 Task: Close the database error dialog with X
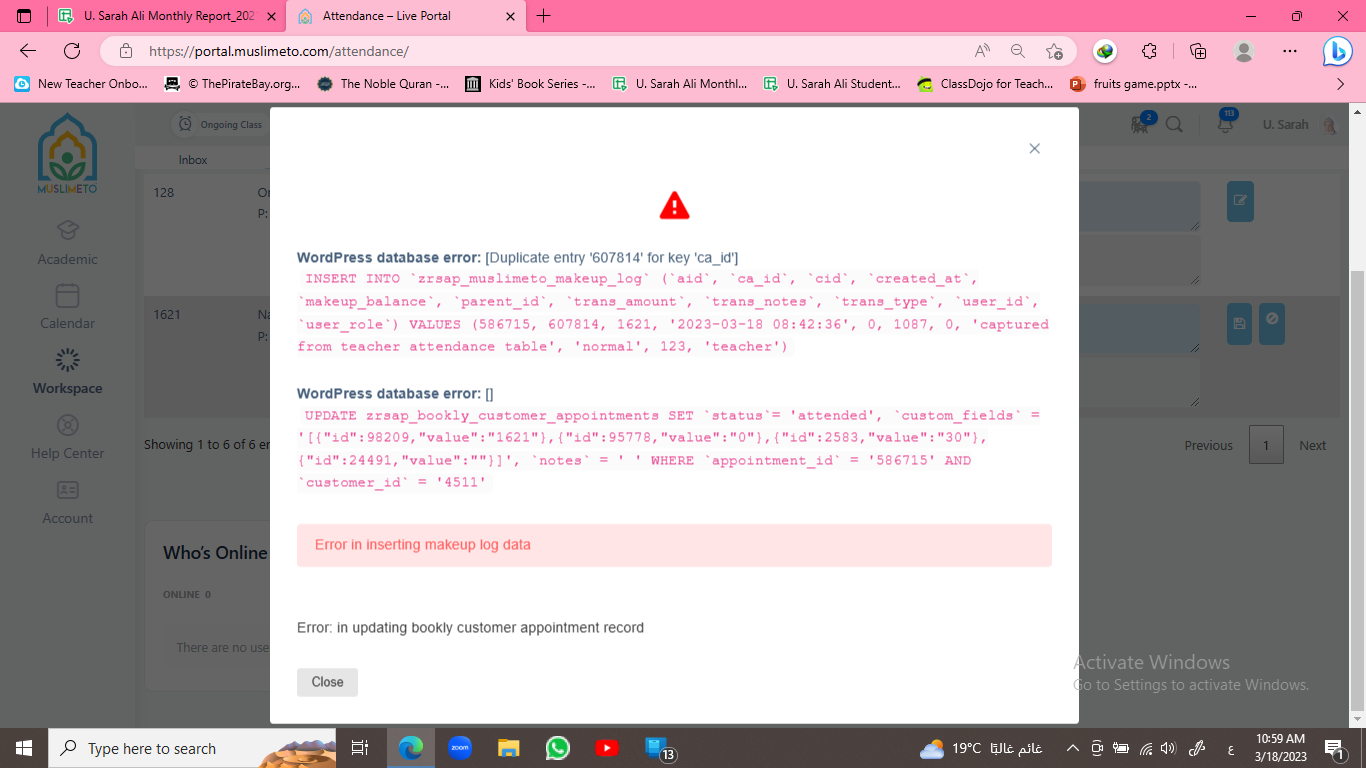pos(1035,148)
